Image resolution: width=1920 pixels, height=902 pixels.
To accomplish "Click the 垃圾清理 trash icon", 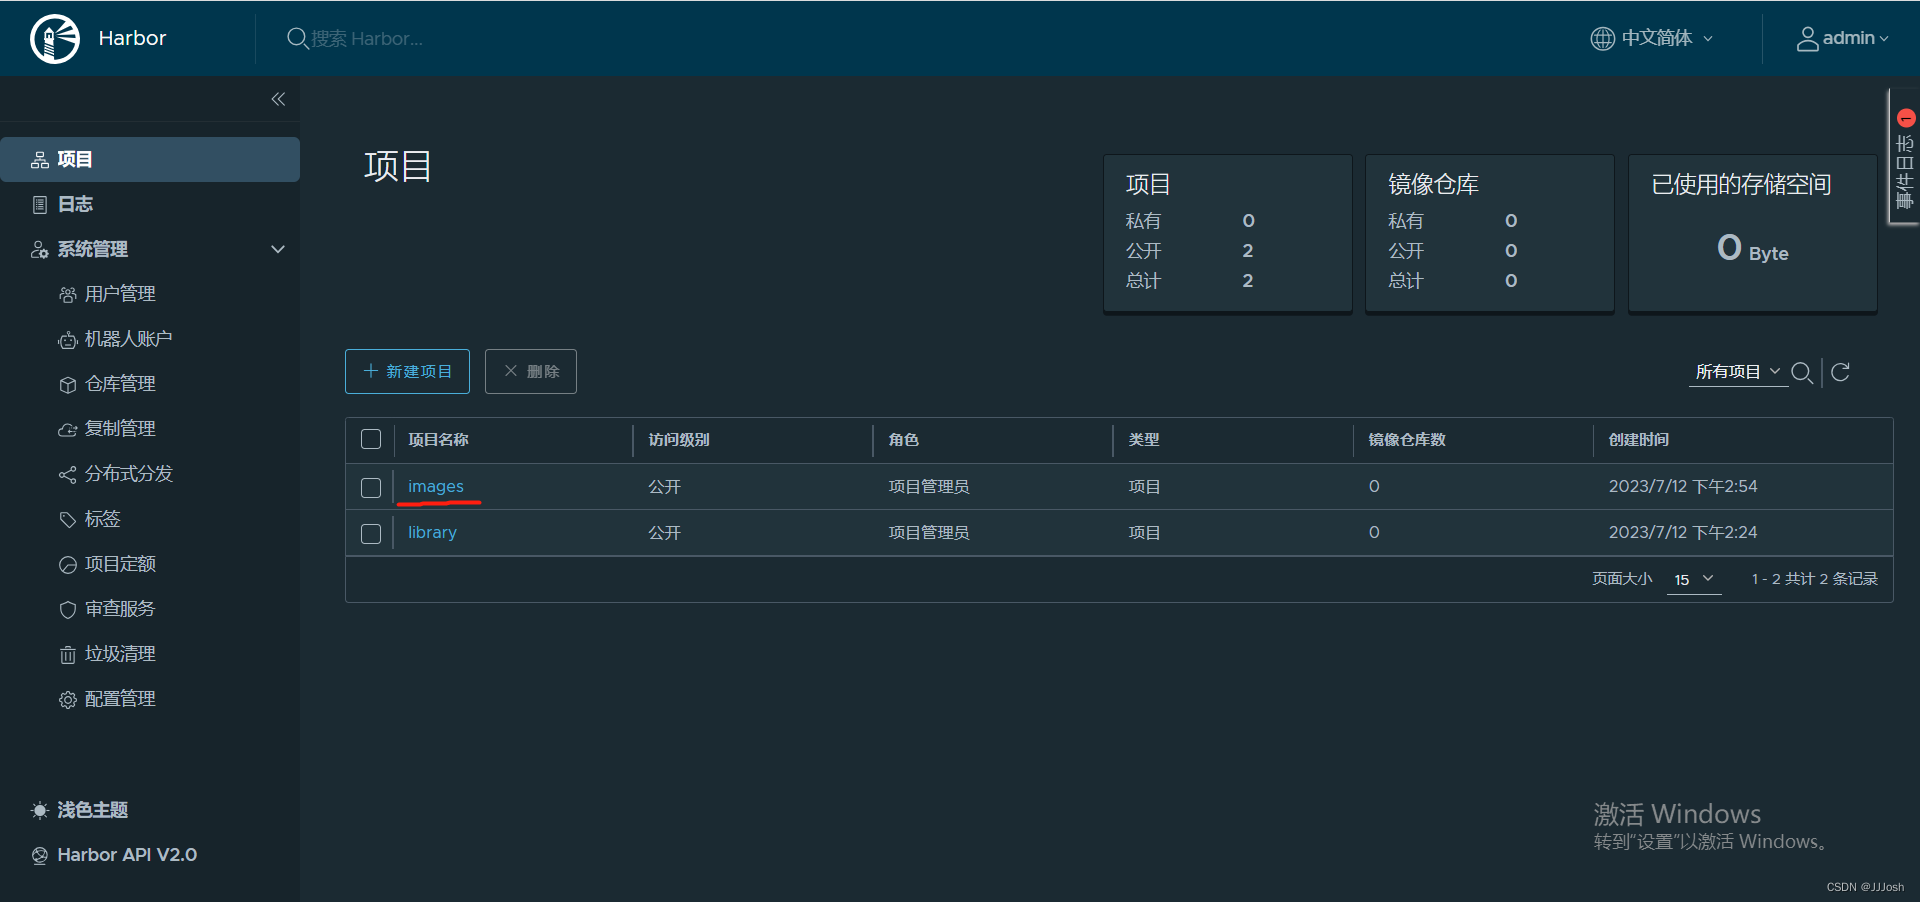I will point(67,655).
